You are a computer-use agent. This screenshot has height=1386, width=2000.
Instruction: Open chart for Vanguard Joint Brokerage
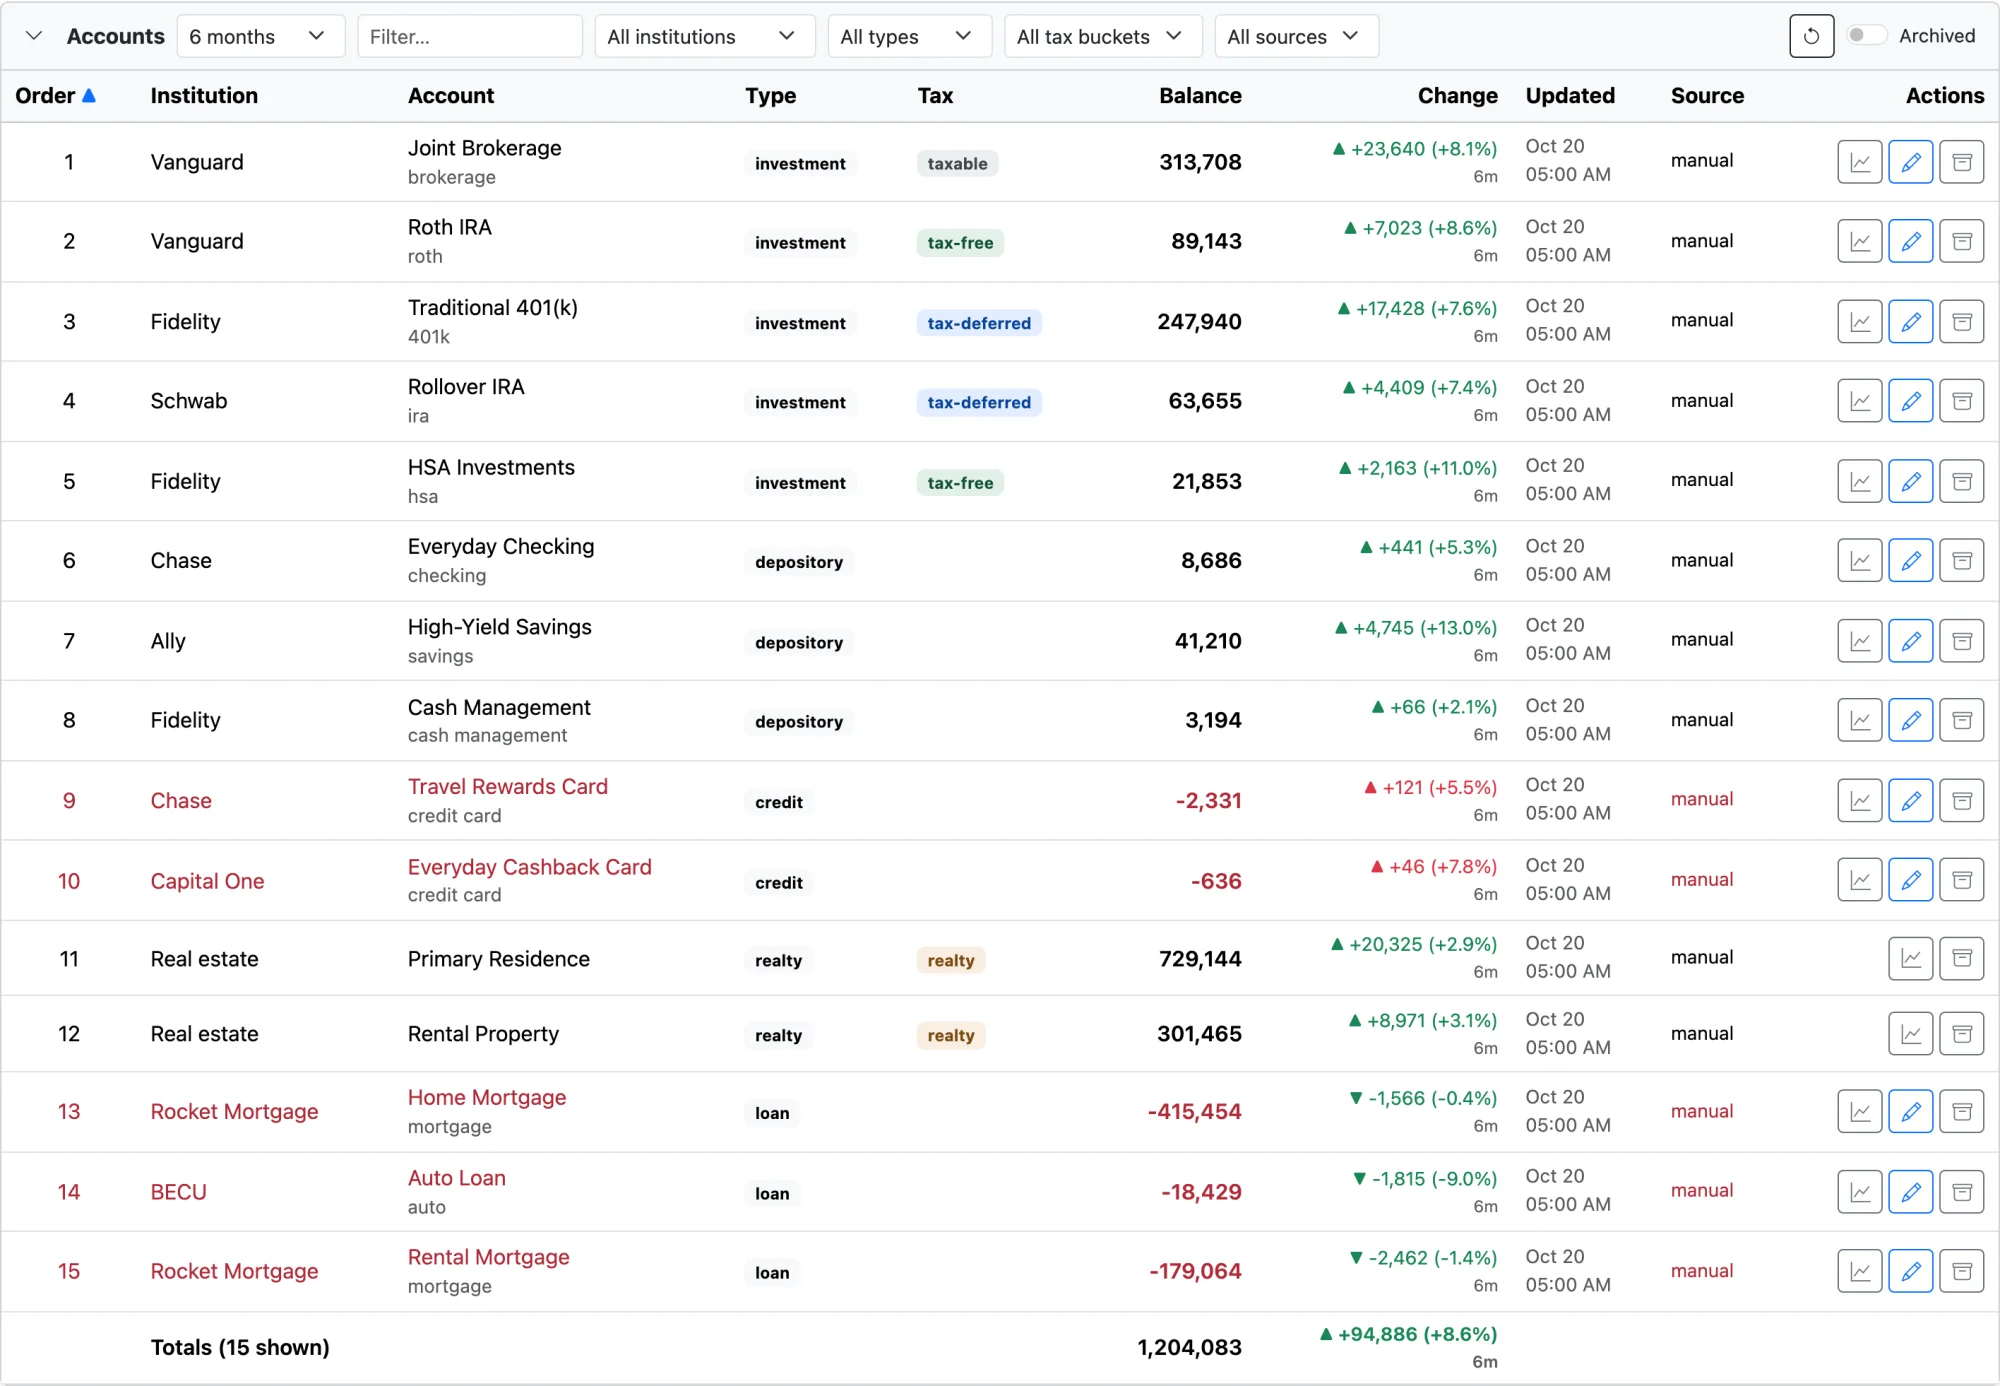1860,162
